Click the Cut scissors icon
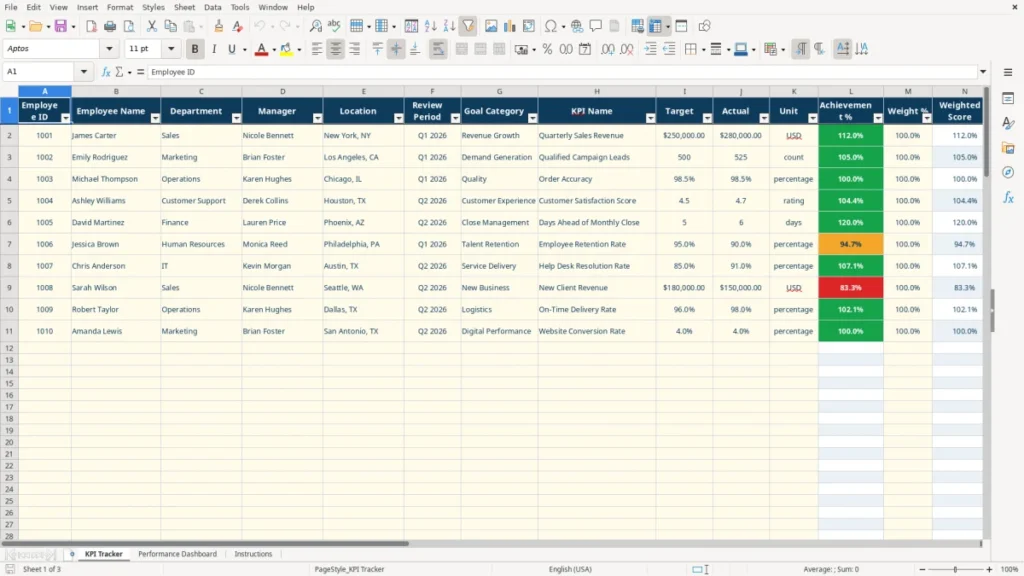 pos(152,26)
